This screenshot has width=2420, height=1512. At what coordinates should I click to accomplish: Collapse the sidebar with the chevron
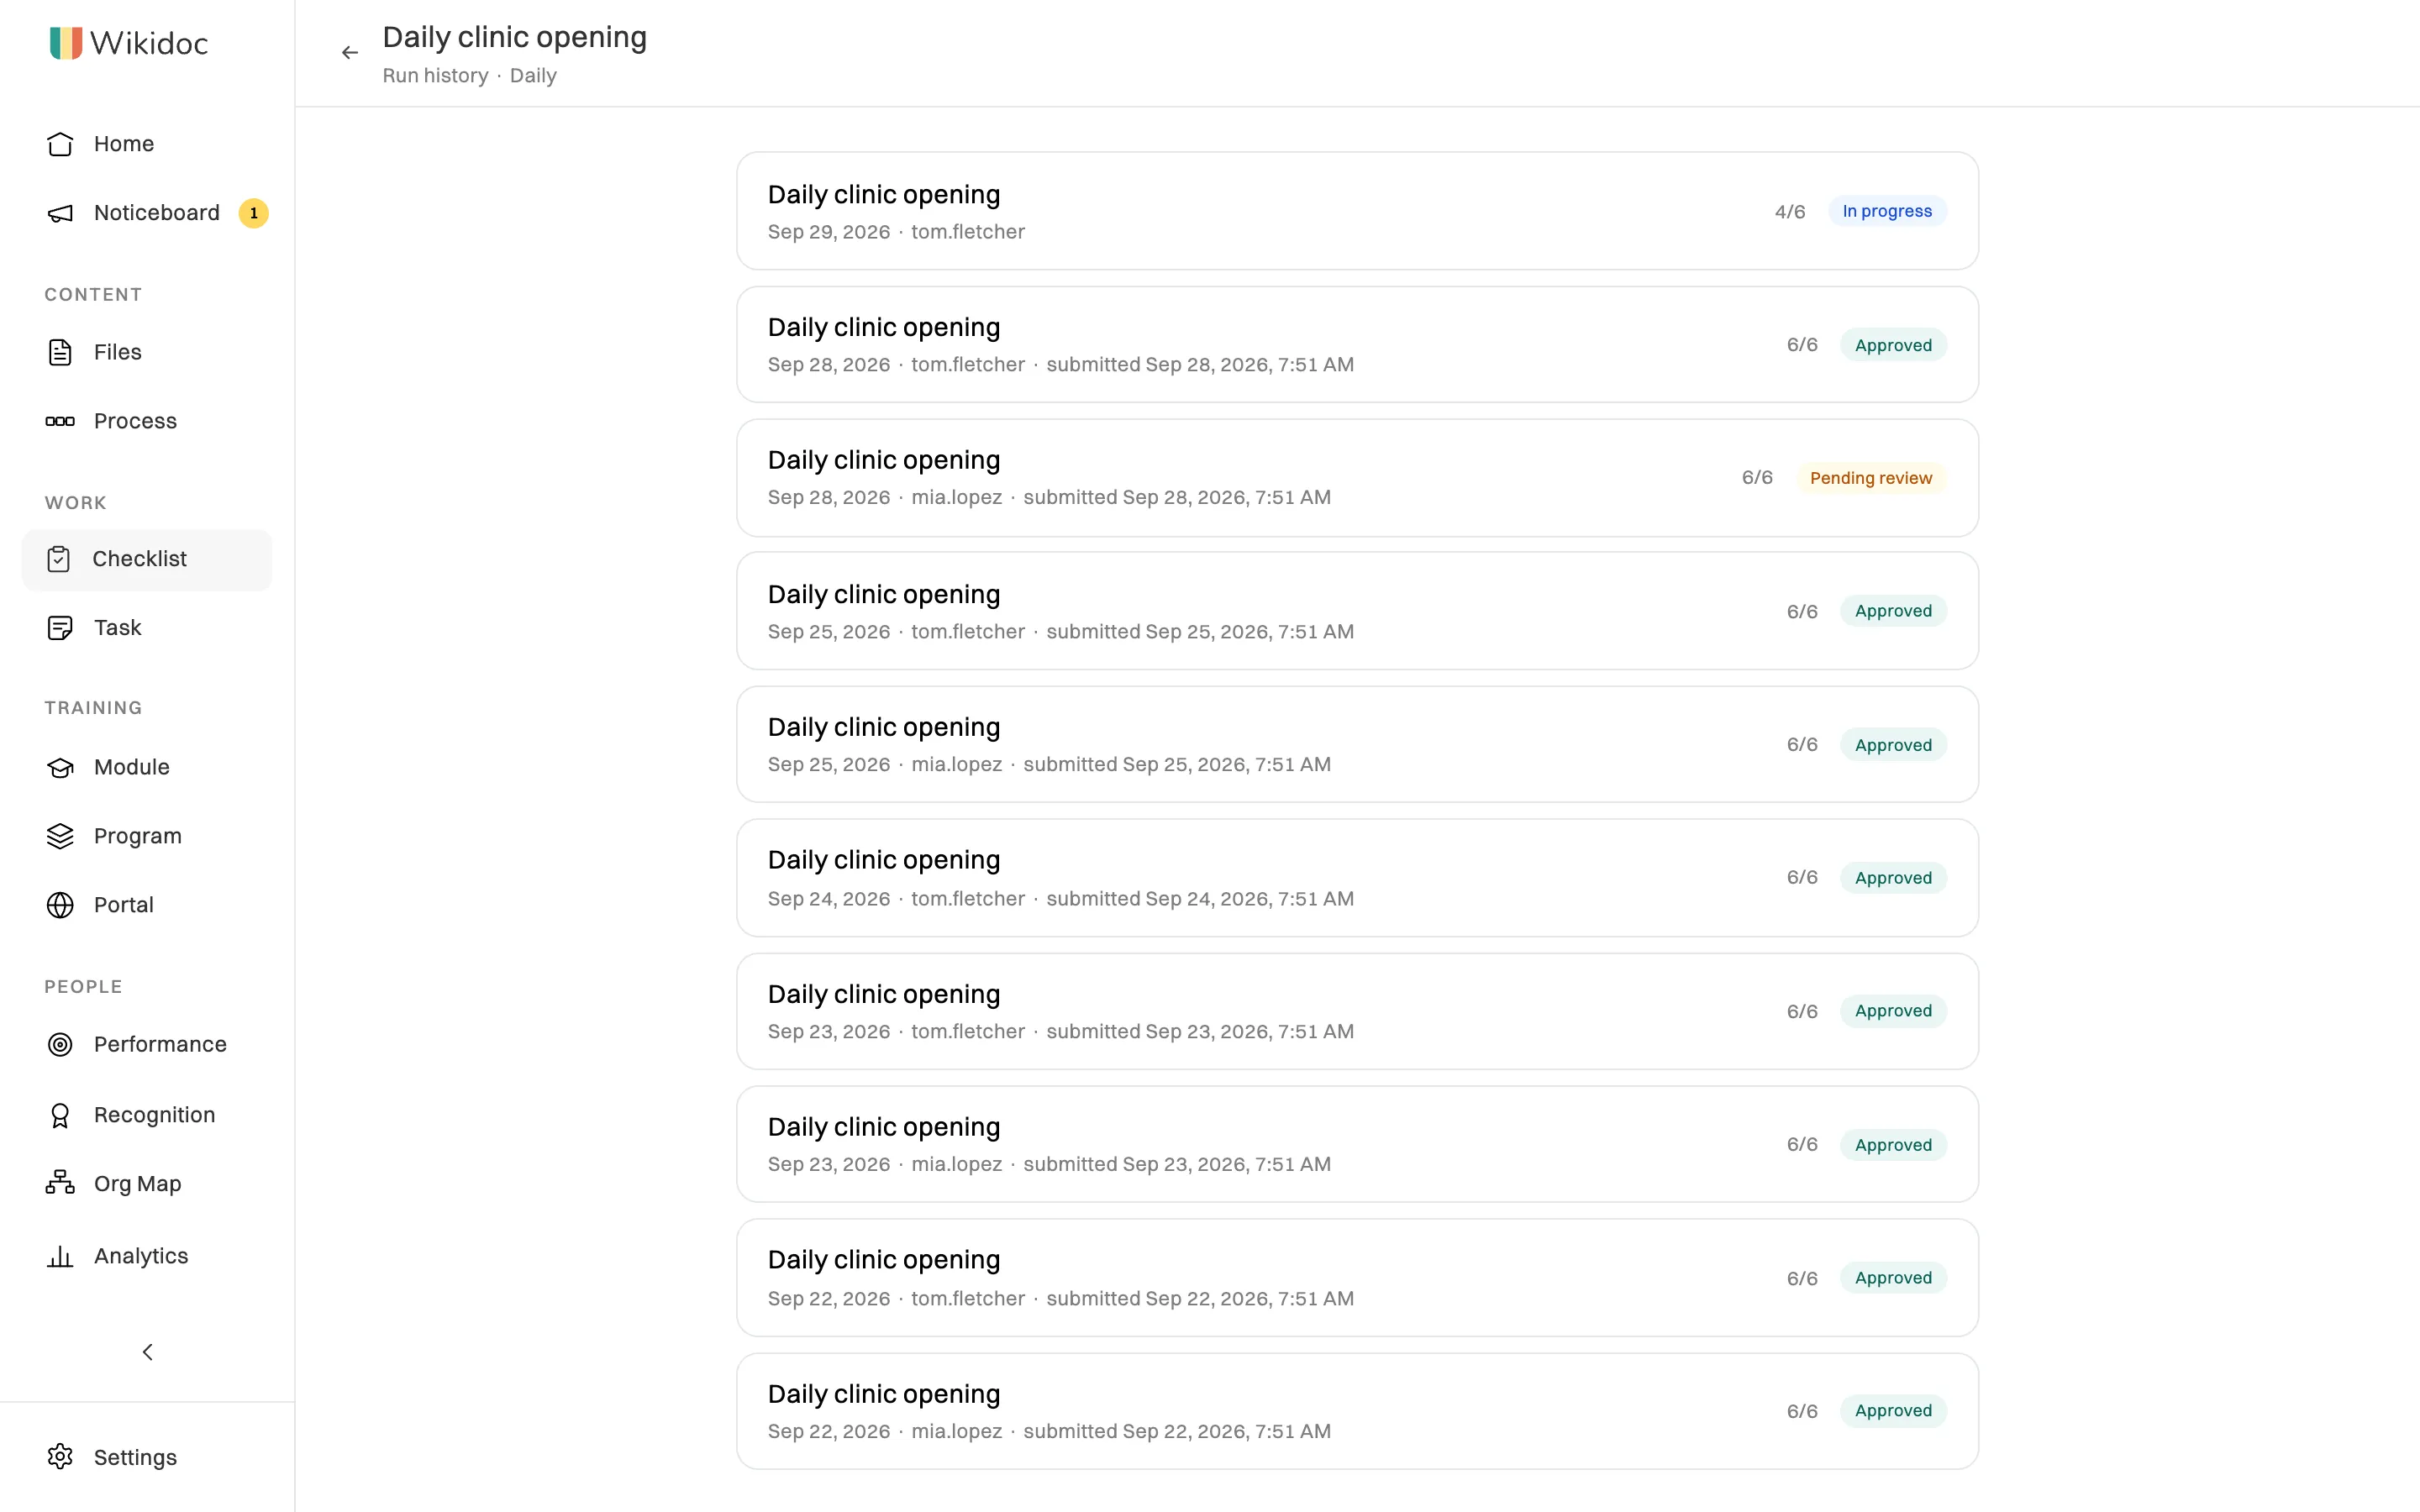click(147, 1352)
